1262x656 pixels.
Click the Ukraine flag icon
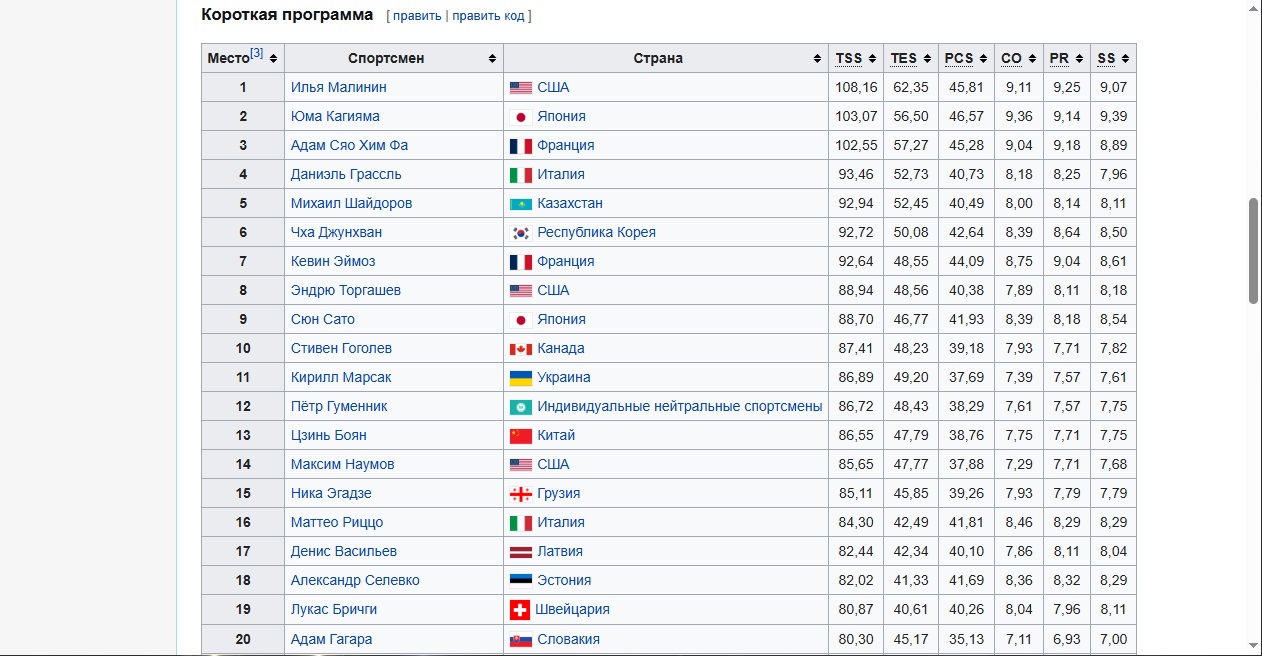520,378
